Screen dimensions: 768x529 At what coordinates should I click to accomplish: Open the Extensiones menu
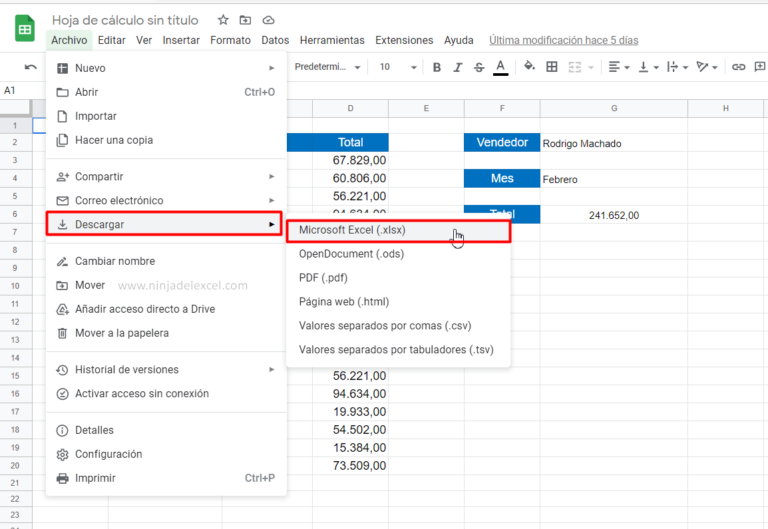[x=404, y=40]
